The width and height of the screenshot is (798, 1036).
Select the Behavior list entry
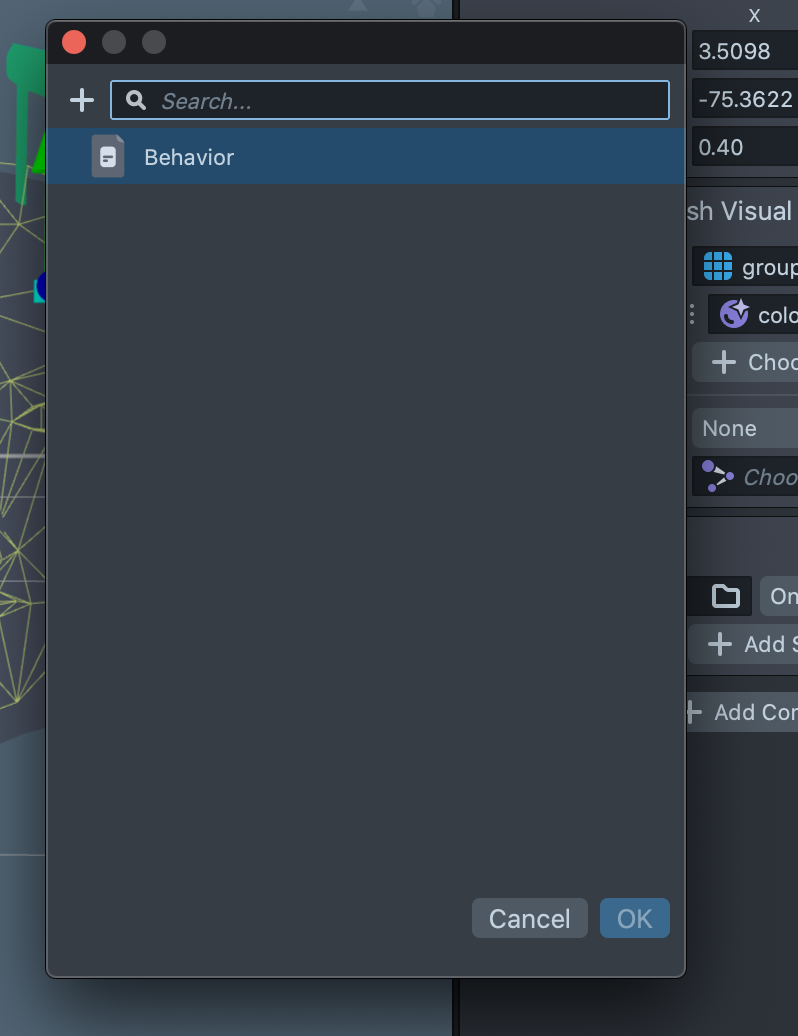pos(366,157)
